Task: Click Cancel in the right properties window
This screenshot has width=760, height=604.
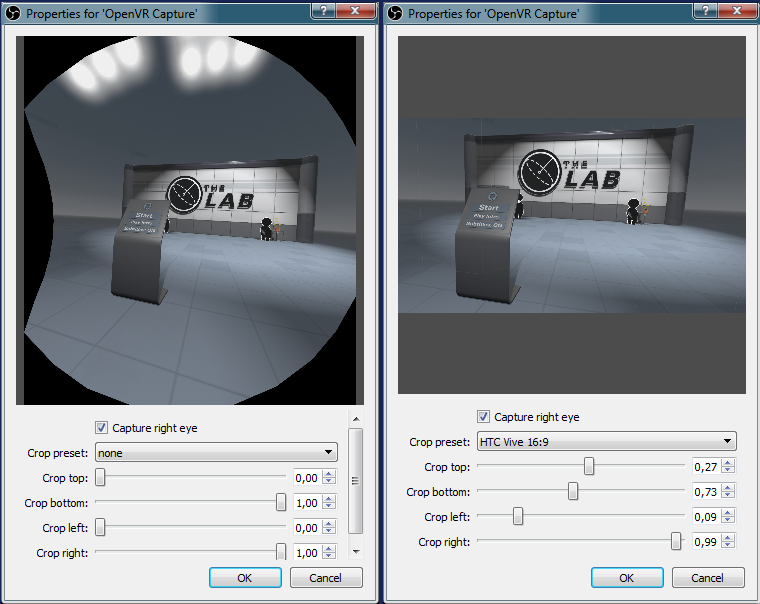Action: coord(708,577)
